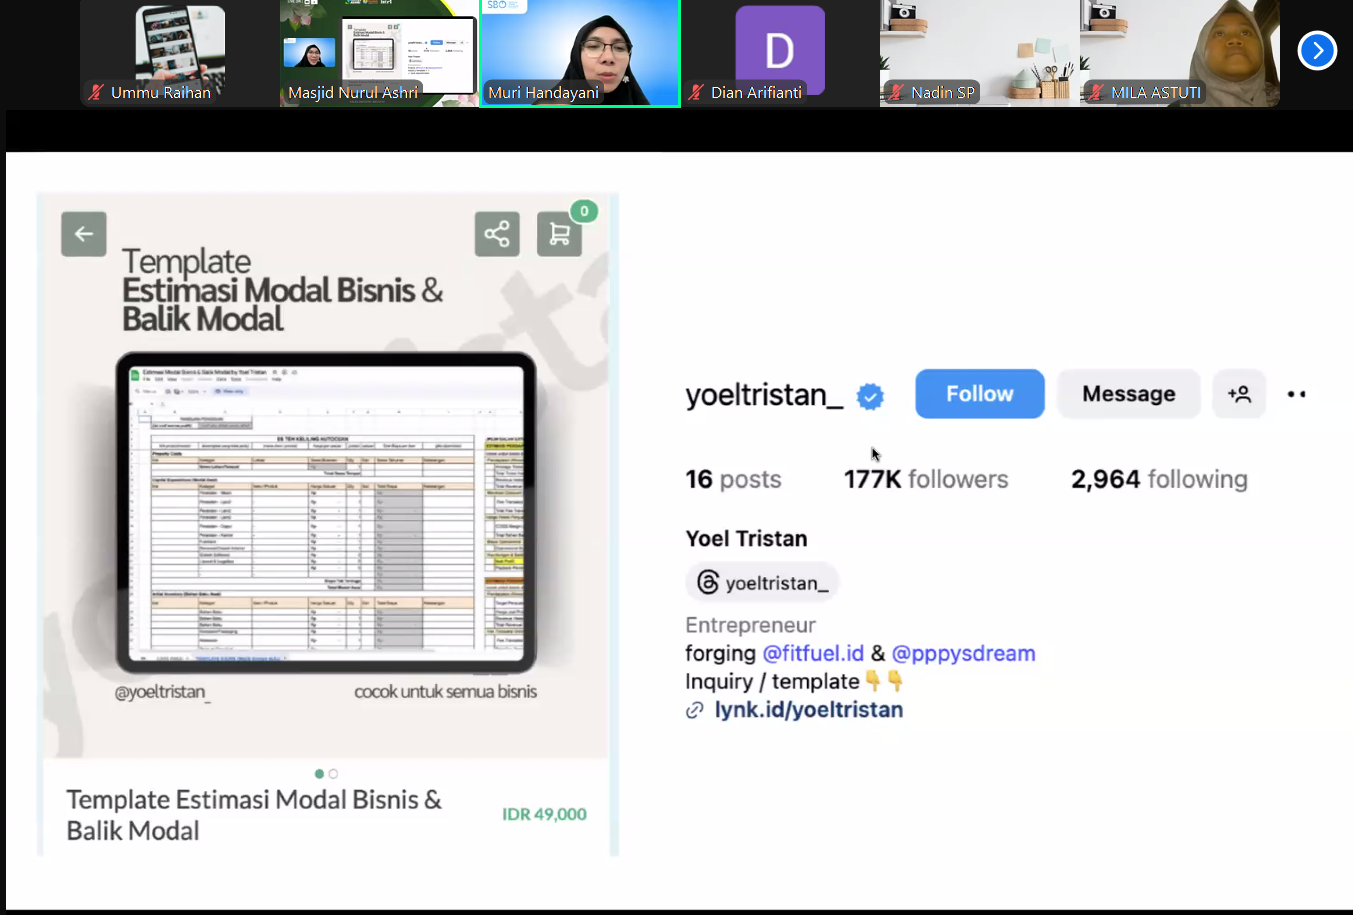The image size is (1353, 915).
Task: Click the Threads yoeltristan_ badge
Action: (x=763, y=583)
